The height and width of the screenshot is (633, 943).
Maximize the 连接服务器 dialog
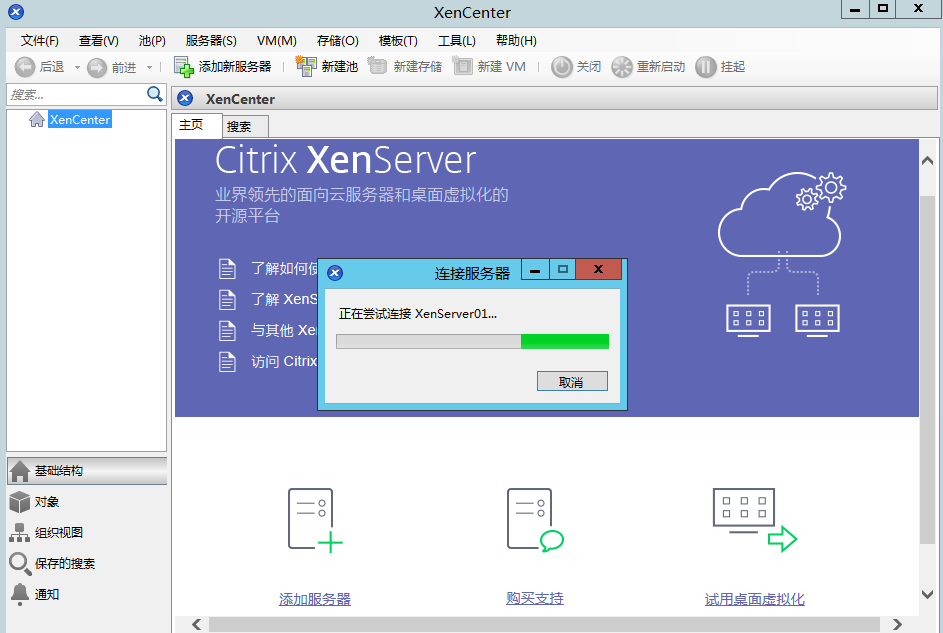(562, 269)
